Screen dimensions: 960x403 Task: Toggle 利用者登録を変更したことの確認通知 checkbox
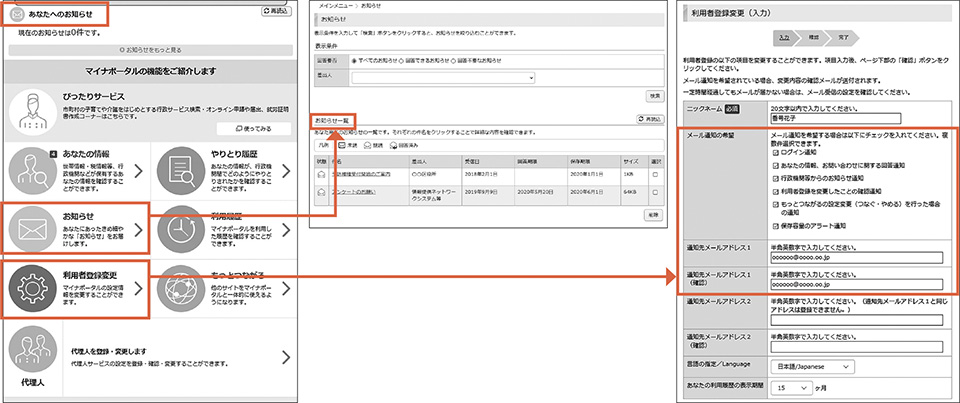[x=776, y=190]
